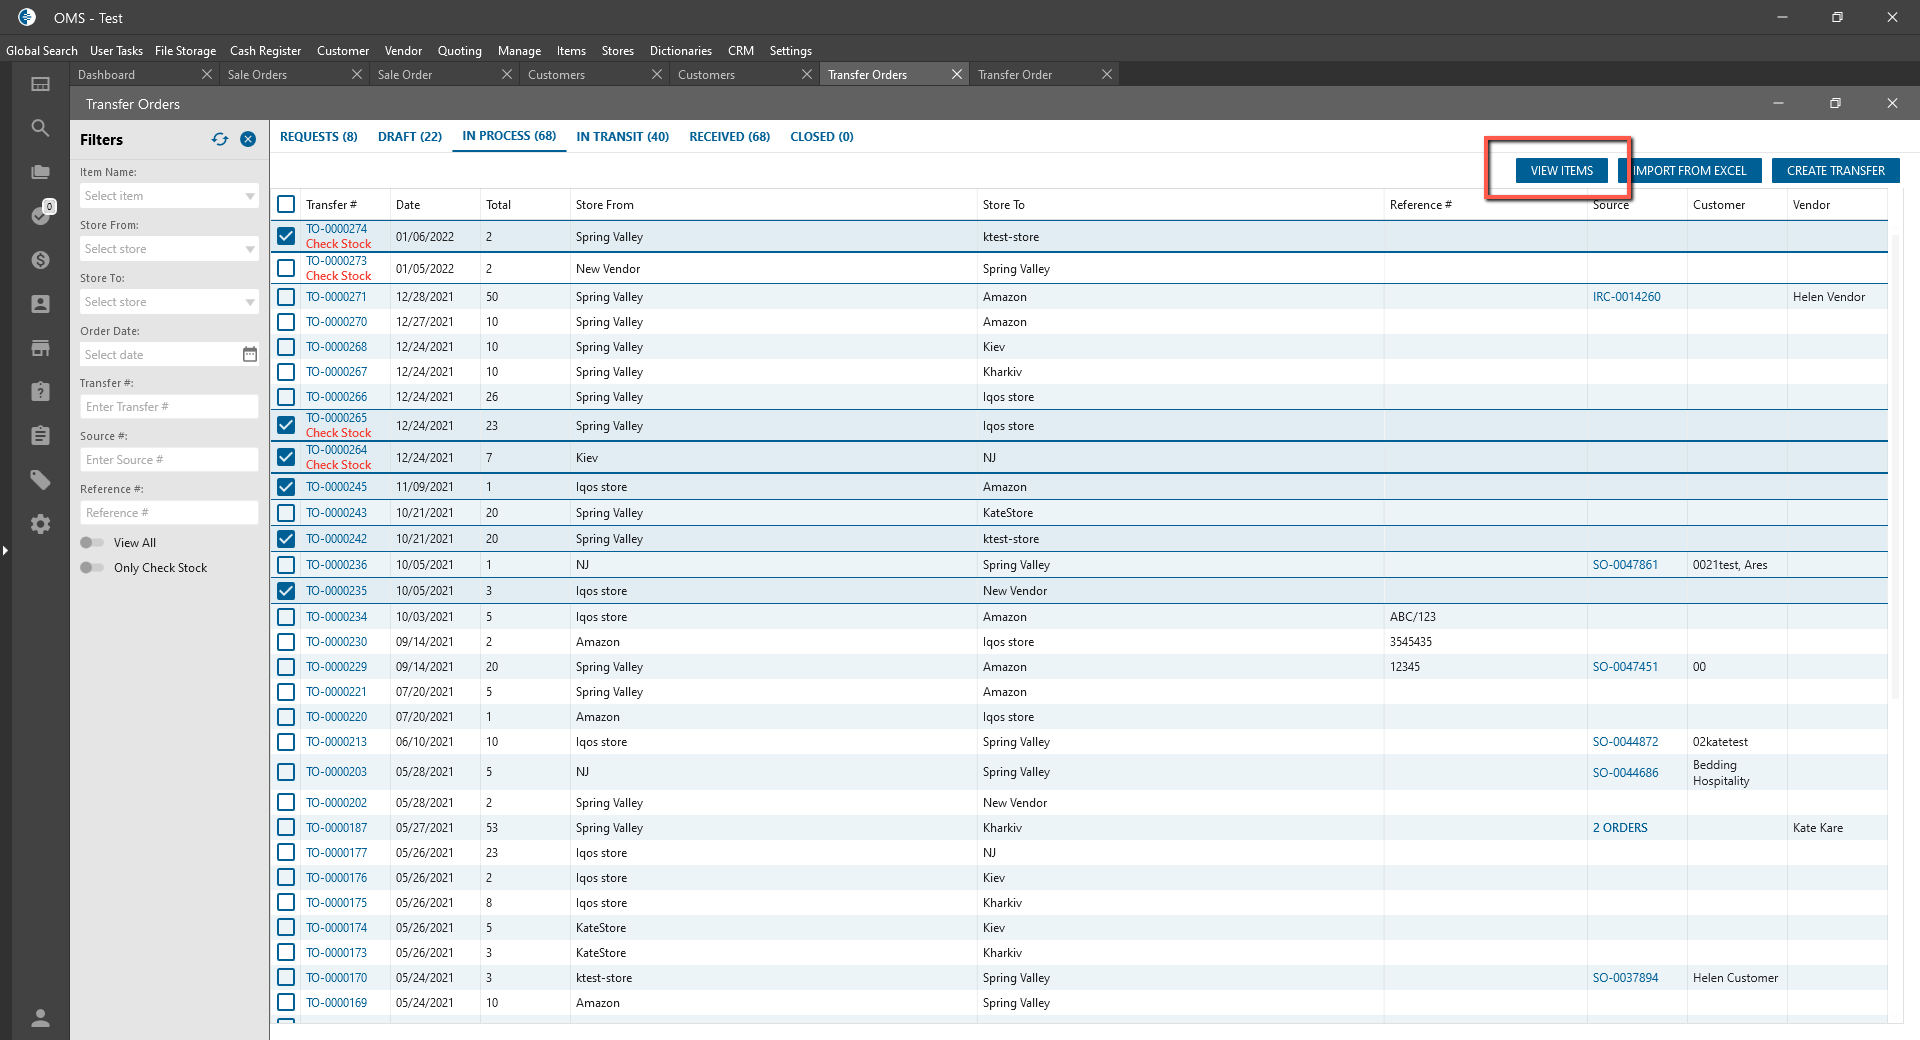
Task: Open the Store To dropdown
Action: [249, 302]
